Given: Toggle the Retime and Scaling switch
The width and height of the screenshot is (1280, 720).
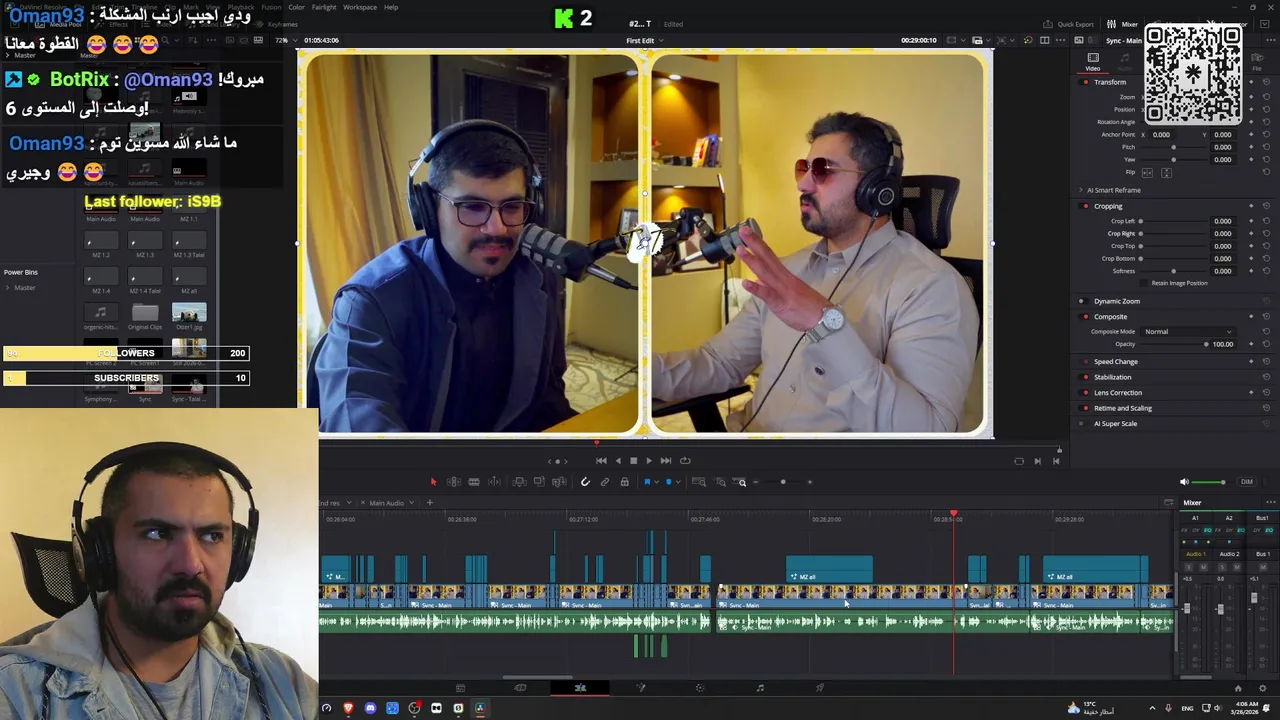Looking at the screenshot, I should [x=1085, y=408].
